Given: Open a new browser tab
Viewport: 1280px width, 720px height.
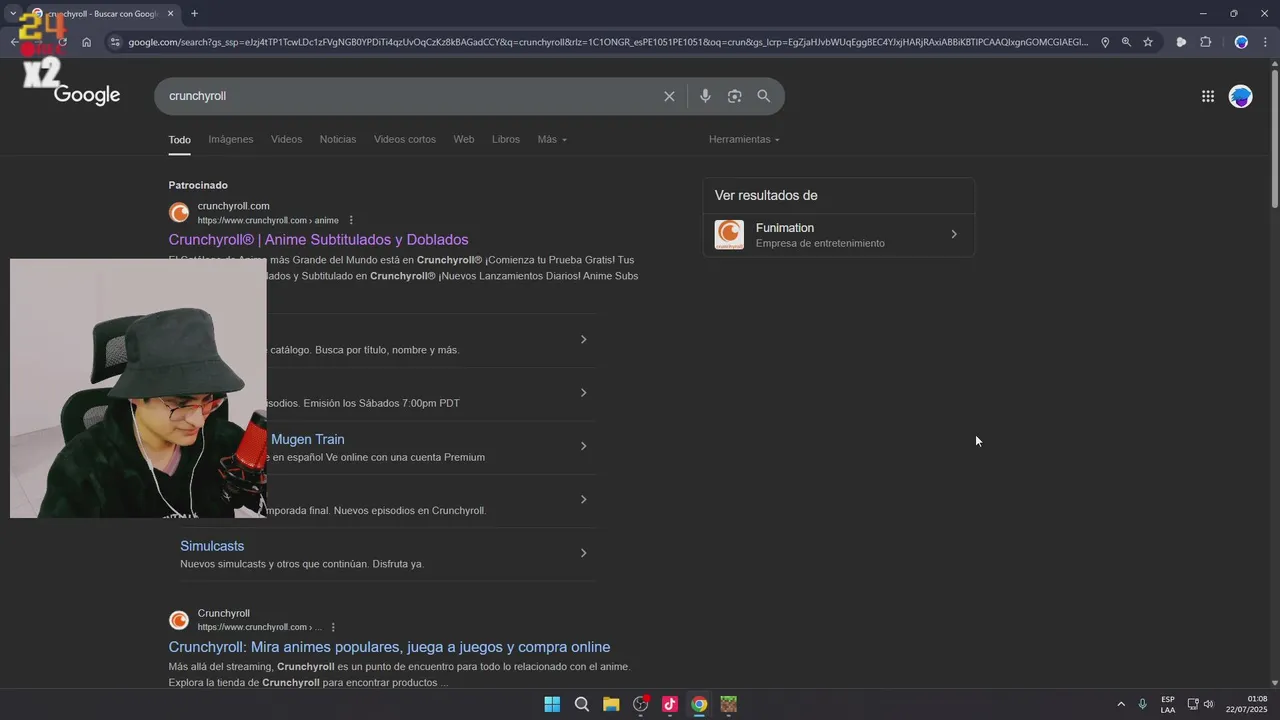Looking at the screenshot, I should tap(194, 14).
